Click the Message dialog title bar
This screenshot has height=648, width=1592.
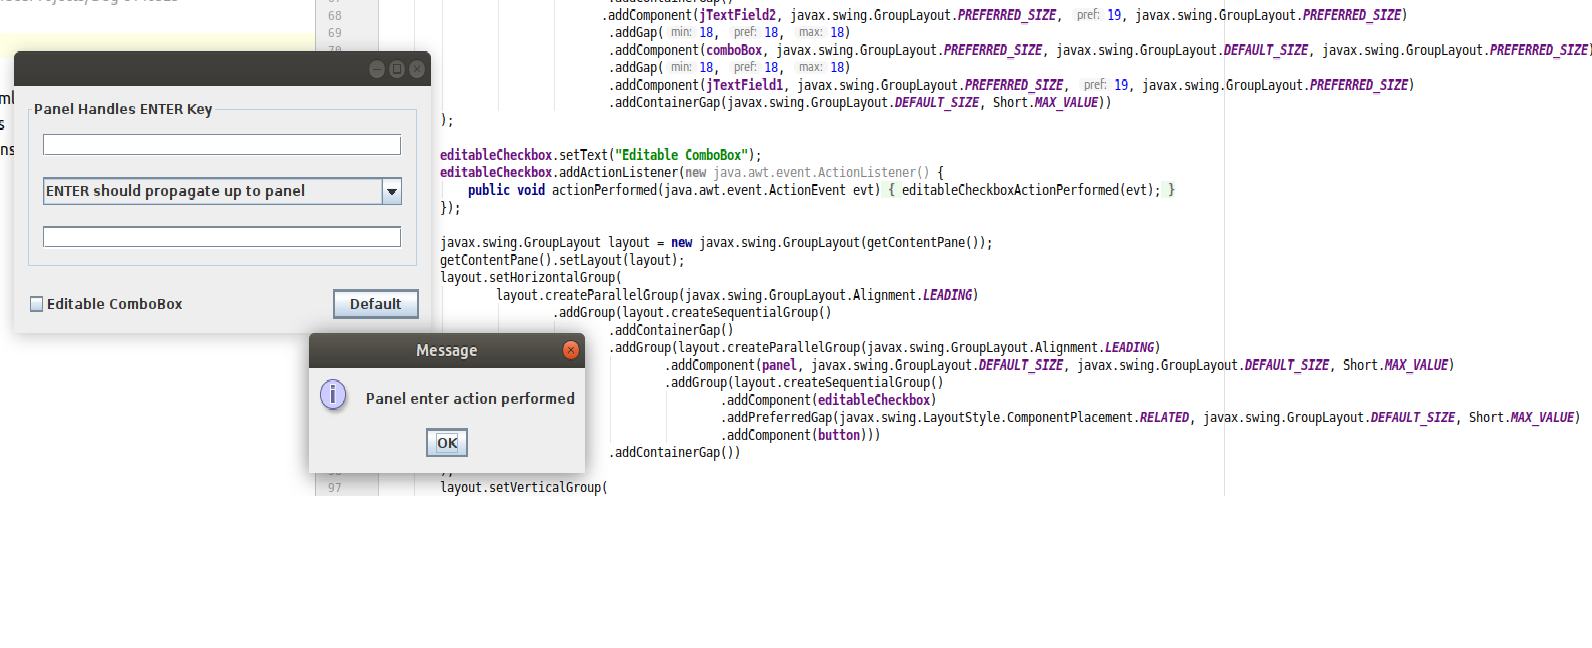(x=446, y=351)
